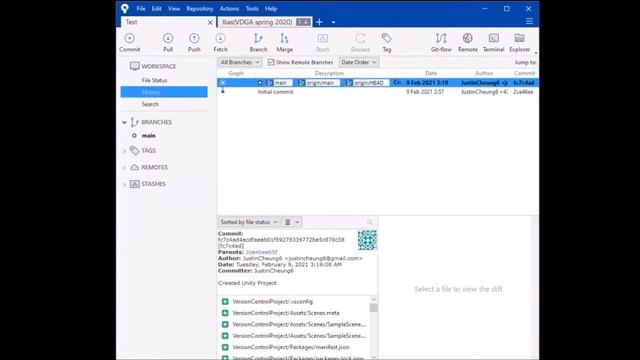
Task: Add a new tab with plus icon
Action: click(x=320, y=22)
